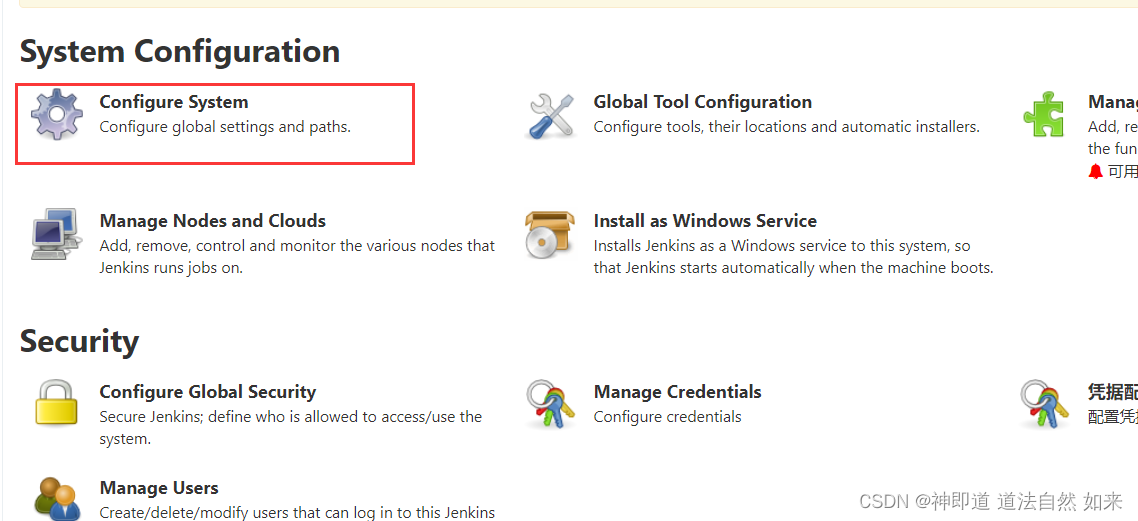
Task: Click the green puzzle piece plugin icon
Action: (x=1044, y=114)
